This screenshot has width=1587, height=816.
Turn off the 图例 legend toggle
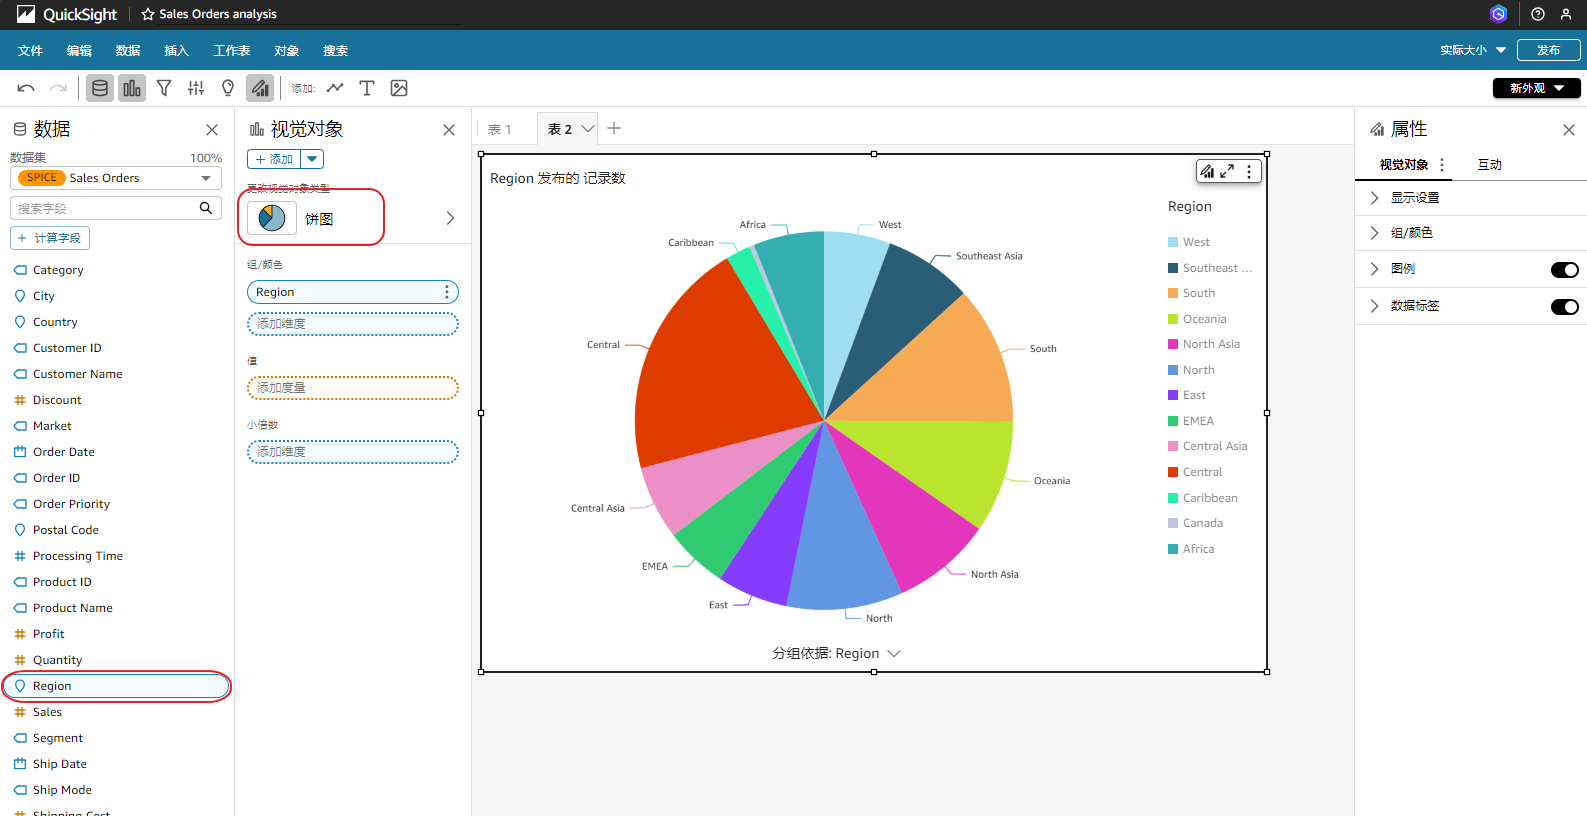(1564, 269)
